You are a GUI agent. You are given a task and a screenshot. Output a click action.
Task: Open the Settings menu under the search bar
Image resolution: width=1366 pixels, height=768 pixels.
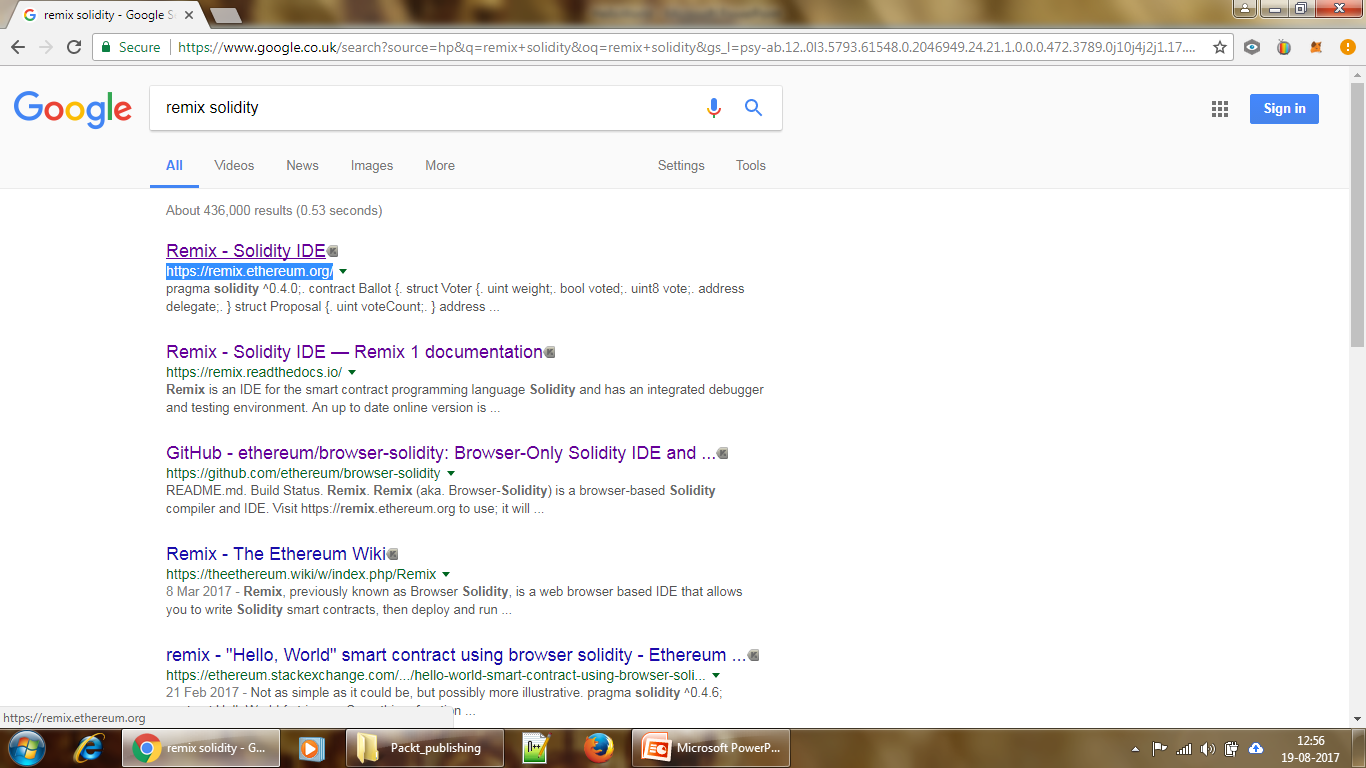(x=681, y=166)
